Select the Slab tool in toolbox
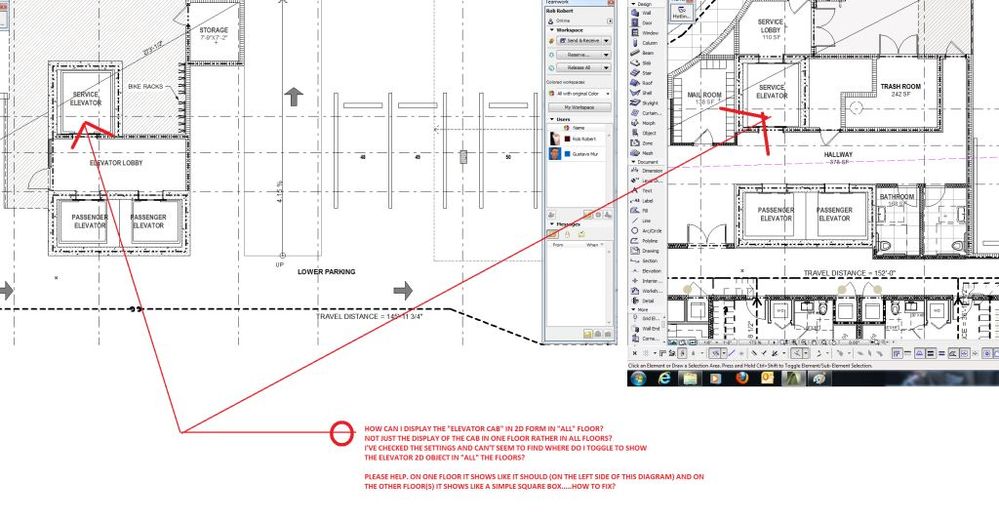The image size is (999, 521). point(642,63)
